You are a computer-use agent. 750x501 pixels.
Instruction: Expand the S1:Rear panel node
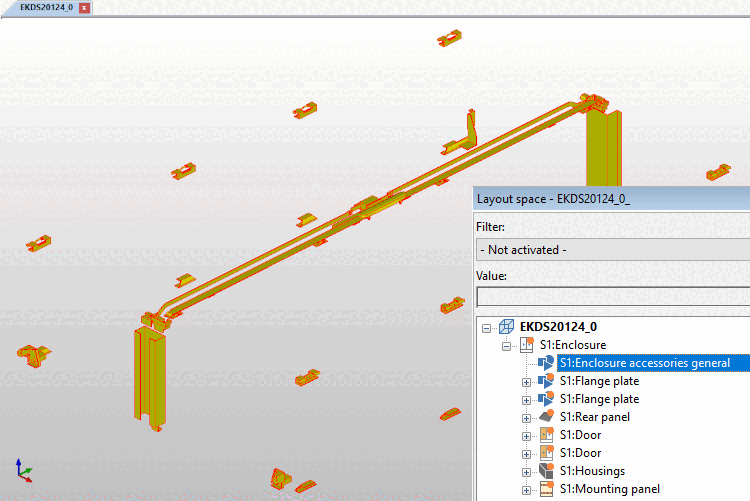(526, 418)
